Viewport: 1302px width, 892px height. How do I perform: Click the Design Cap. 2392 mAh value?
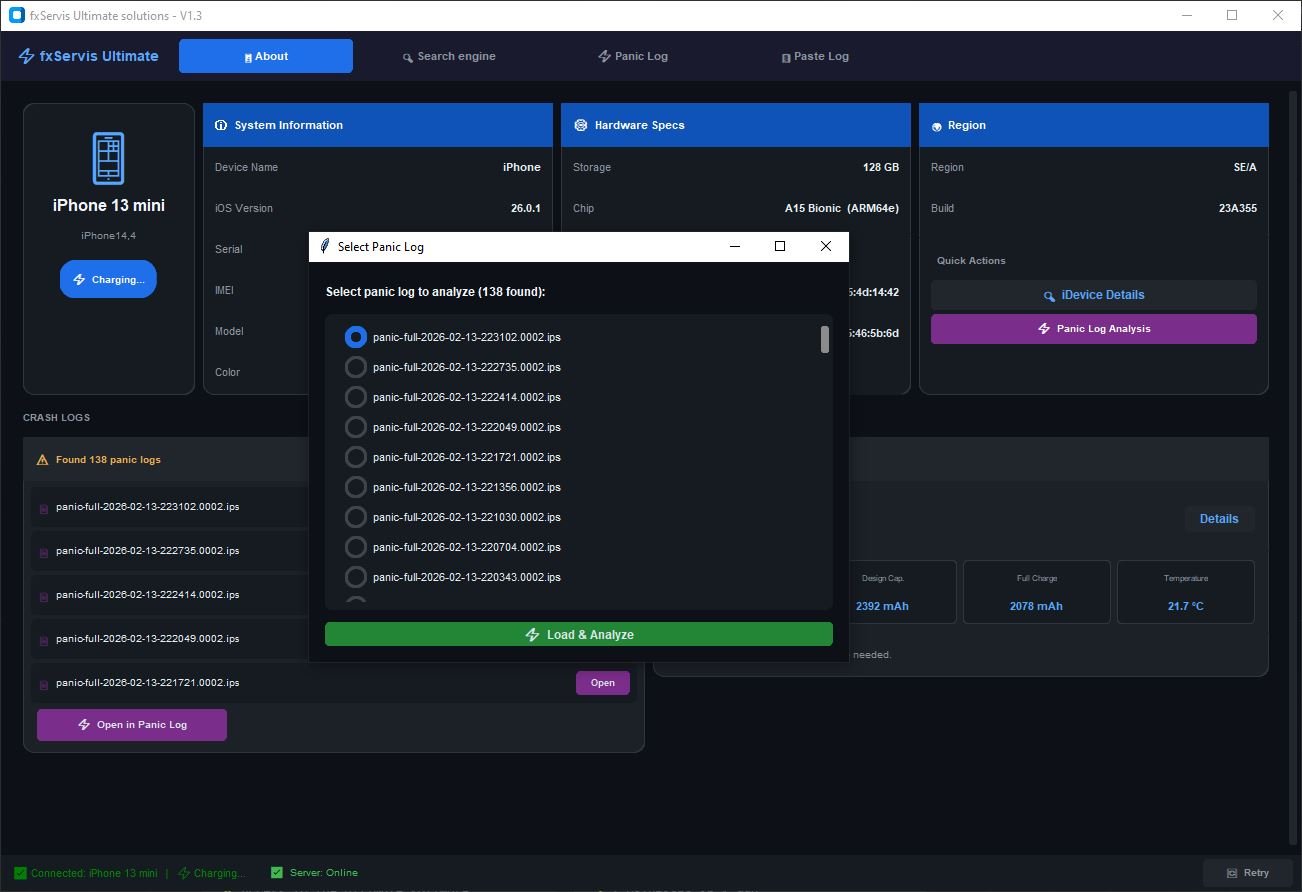(882, 606)
